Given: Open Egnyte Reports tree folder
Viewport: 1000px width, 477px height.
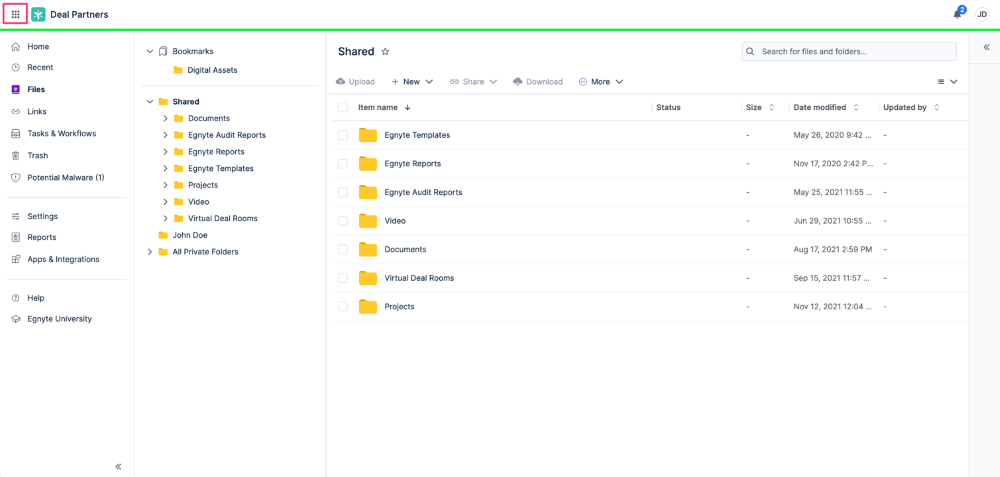Looking at the screenshot, I should coord(216,152).
